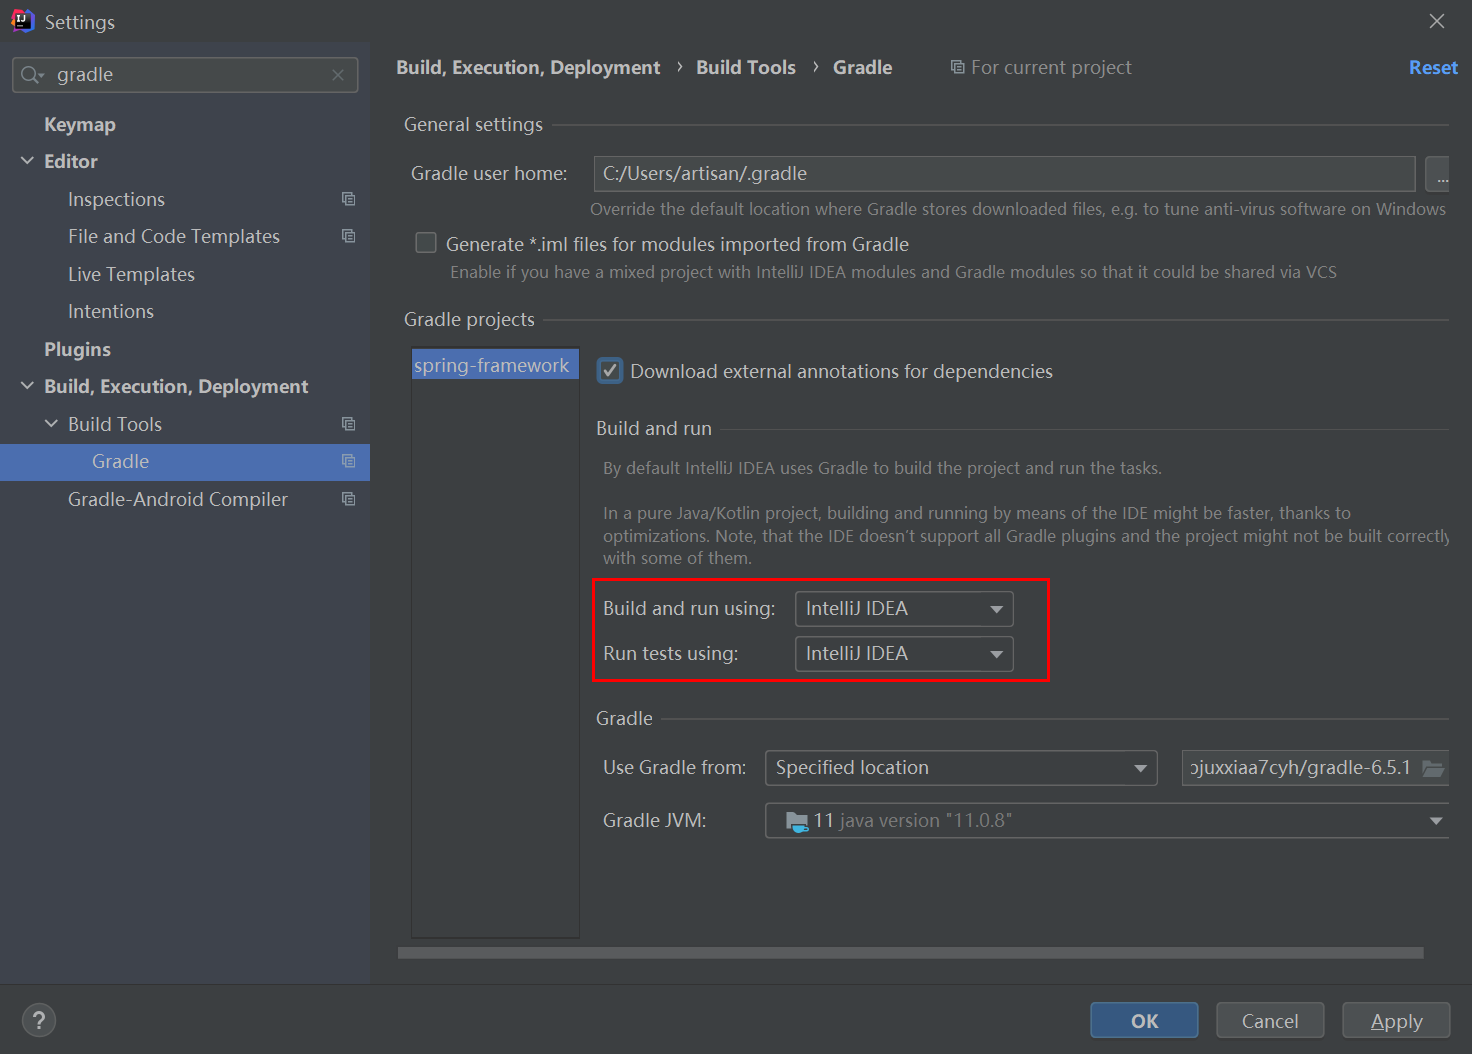Click Build Tools label in settings tree
Image resolution: width=1472 pixels, height=1054 pixels.
pyautogui.click(x=115, y=424)
